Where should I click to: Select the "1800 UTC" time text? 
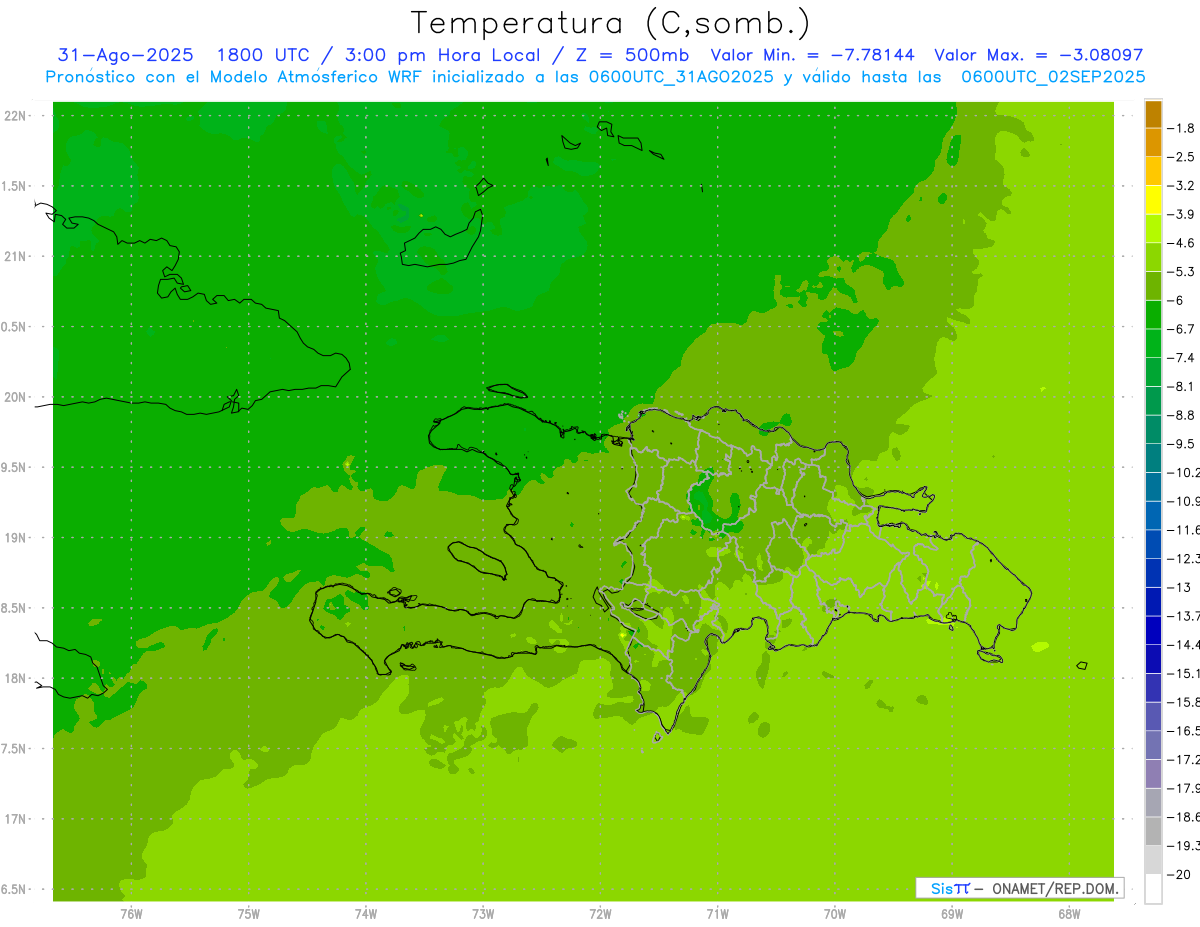(267, 55)
